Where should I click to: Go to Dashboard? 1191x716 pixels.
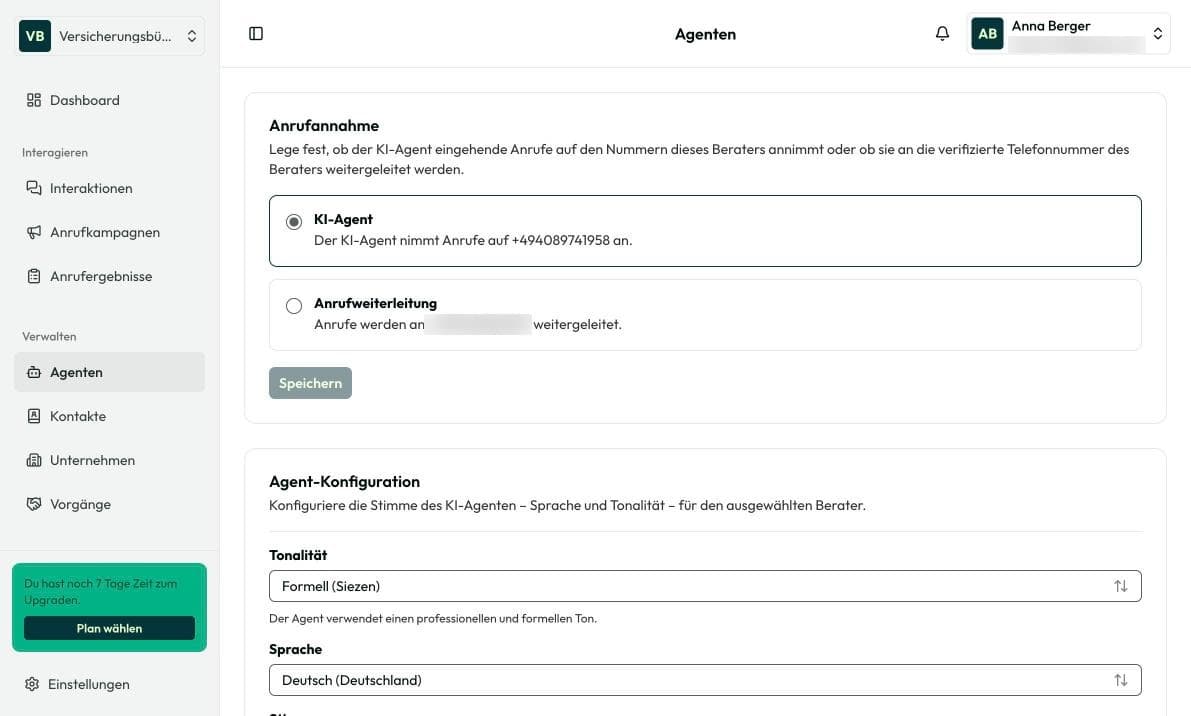point(109,100)
